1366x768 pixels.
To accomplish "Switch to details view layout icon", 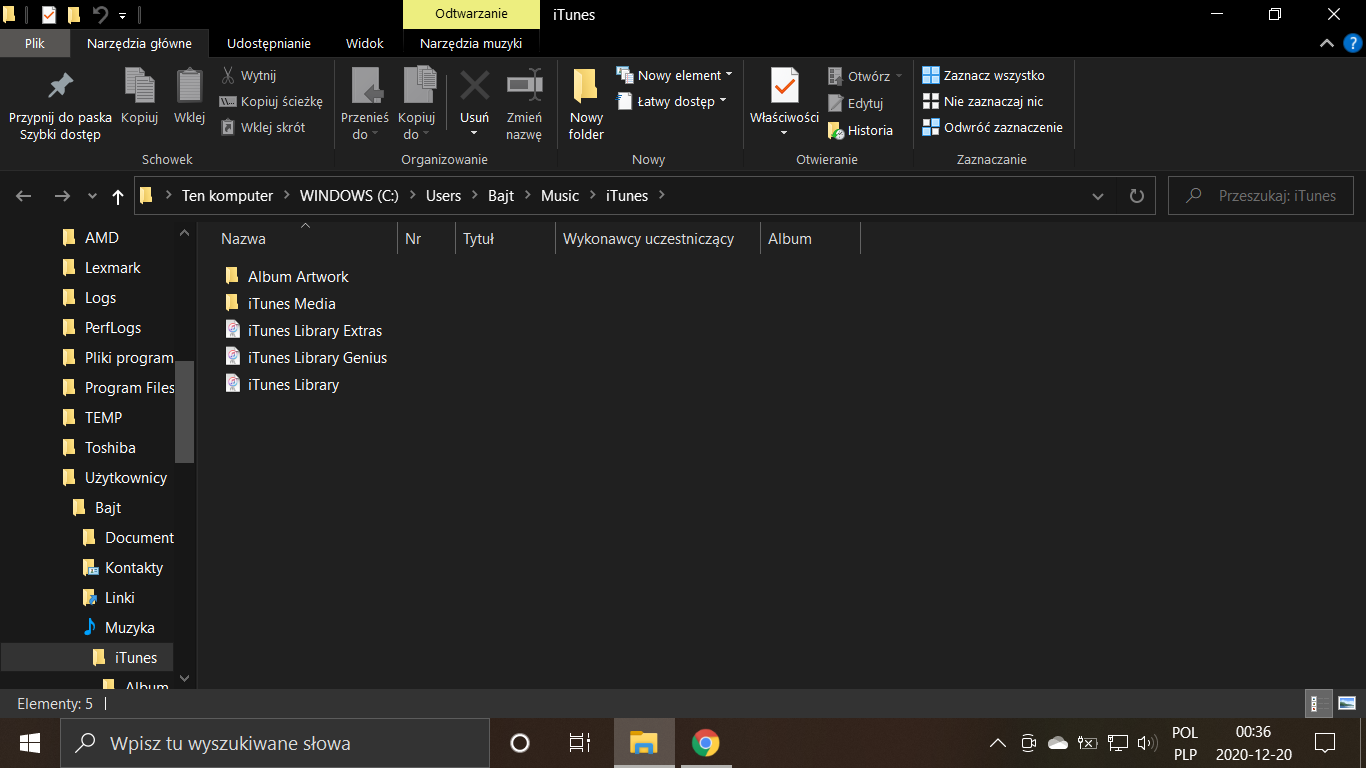I will click(x=1319, y=703).
